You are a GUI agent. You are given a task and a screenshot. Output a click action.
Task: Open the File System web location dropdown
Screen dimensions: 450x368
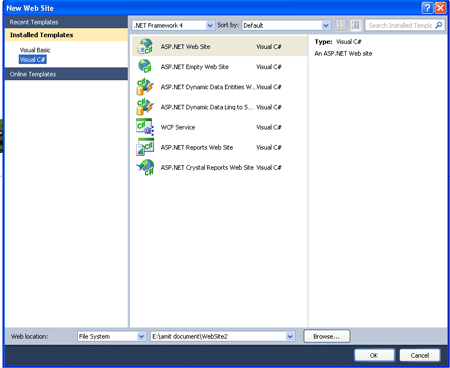coord(112,336)
